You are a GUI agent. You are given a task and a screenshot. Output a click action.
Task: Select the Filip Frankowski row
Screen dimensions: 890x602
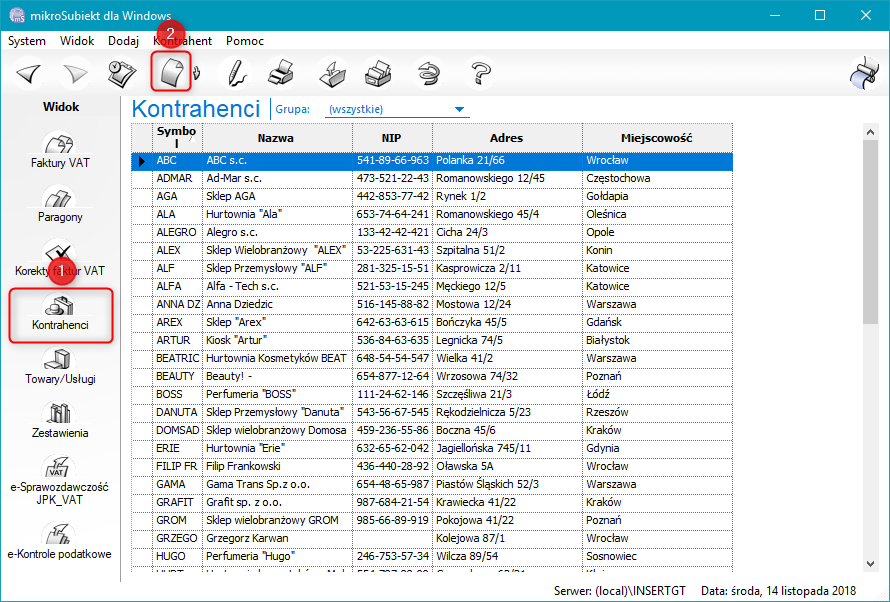(432, 466)
